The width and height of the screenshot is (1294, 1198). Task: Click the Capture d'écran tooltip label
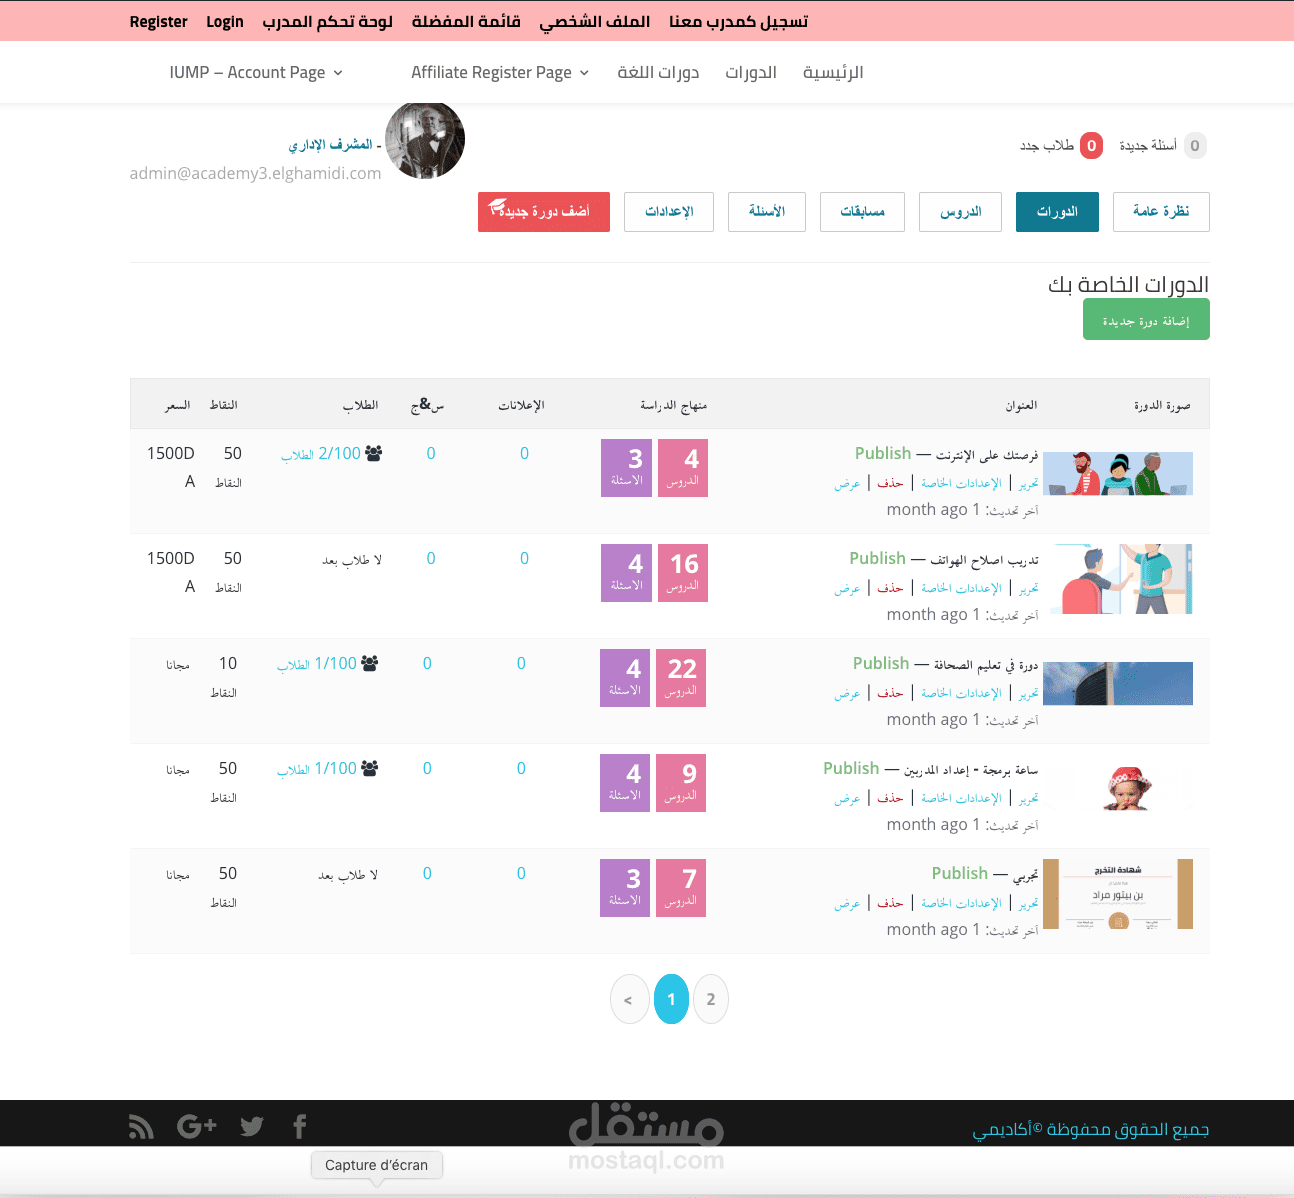(377, 1165)
